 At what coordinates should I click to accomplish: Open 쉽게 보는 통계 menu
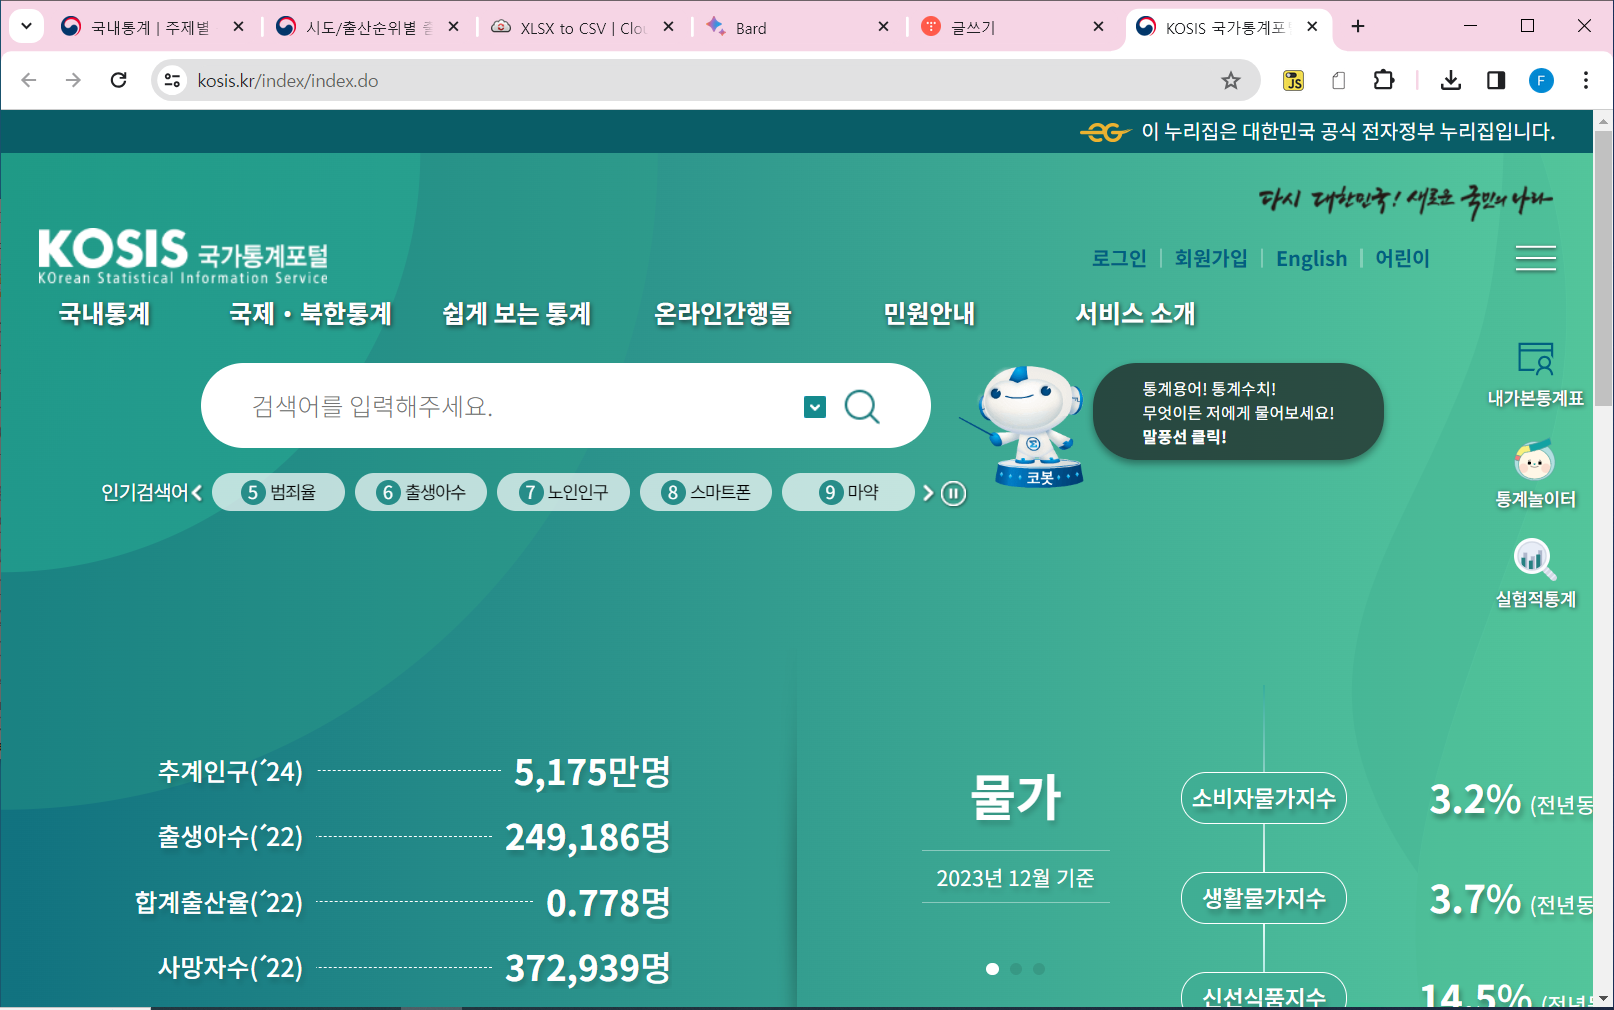click(517, 313)
